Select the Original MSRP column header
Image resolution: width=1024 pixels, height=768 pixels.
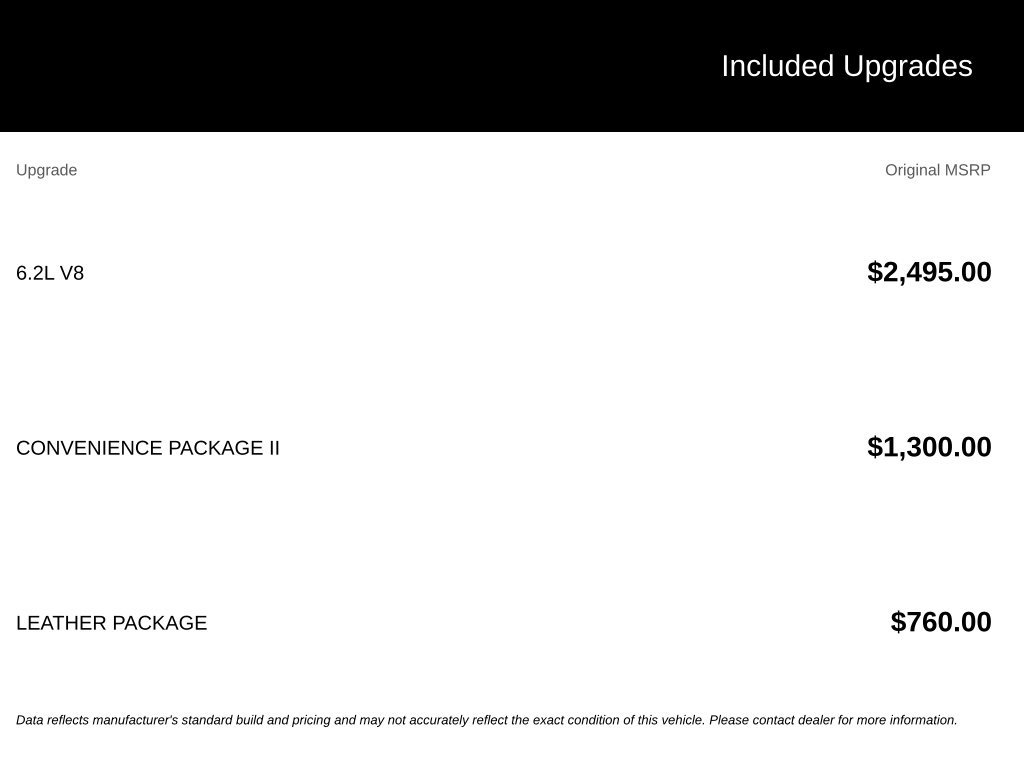[x=937, y=170]
